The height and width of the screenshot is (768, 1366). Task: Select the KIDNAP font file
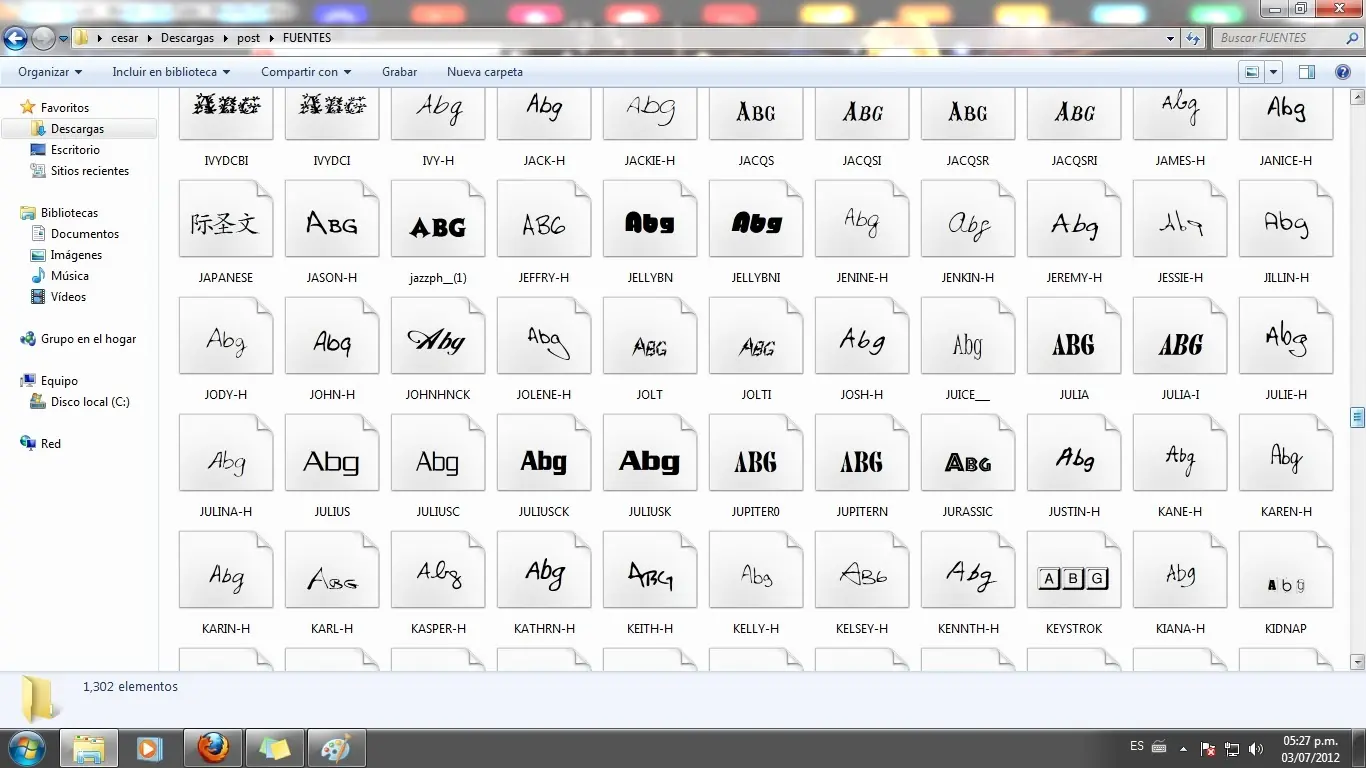click(1286, 583)
